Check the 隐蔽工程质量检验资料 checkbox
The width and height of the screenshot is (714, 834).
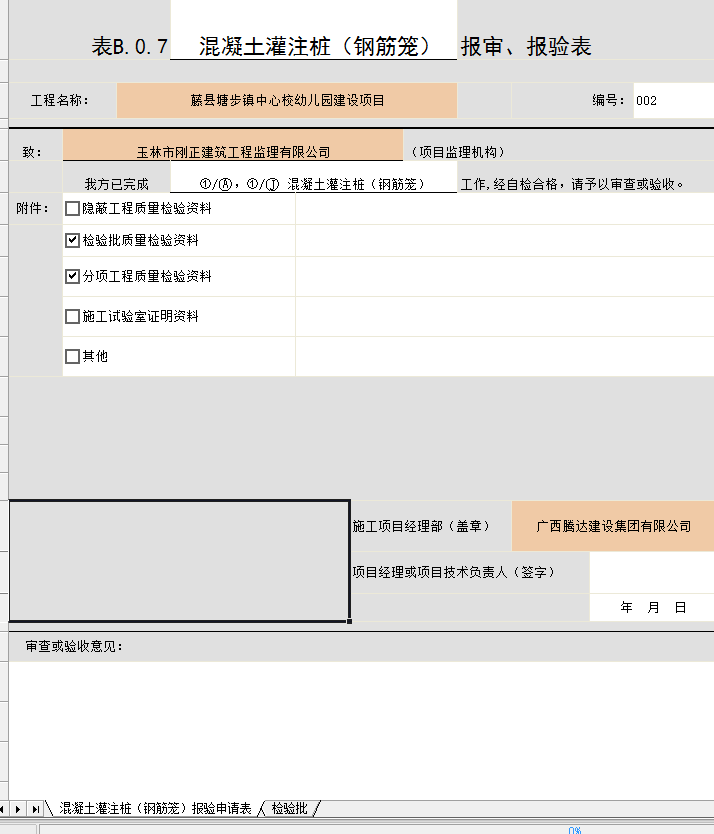pyautogui.click(x=72, y=209)
